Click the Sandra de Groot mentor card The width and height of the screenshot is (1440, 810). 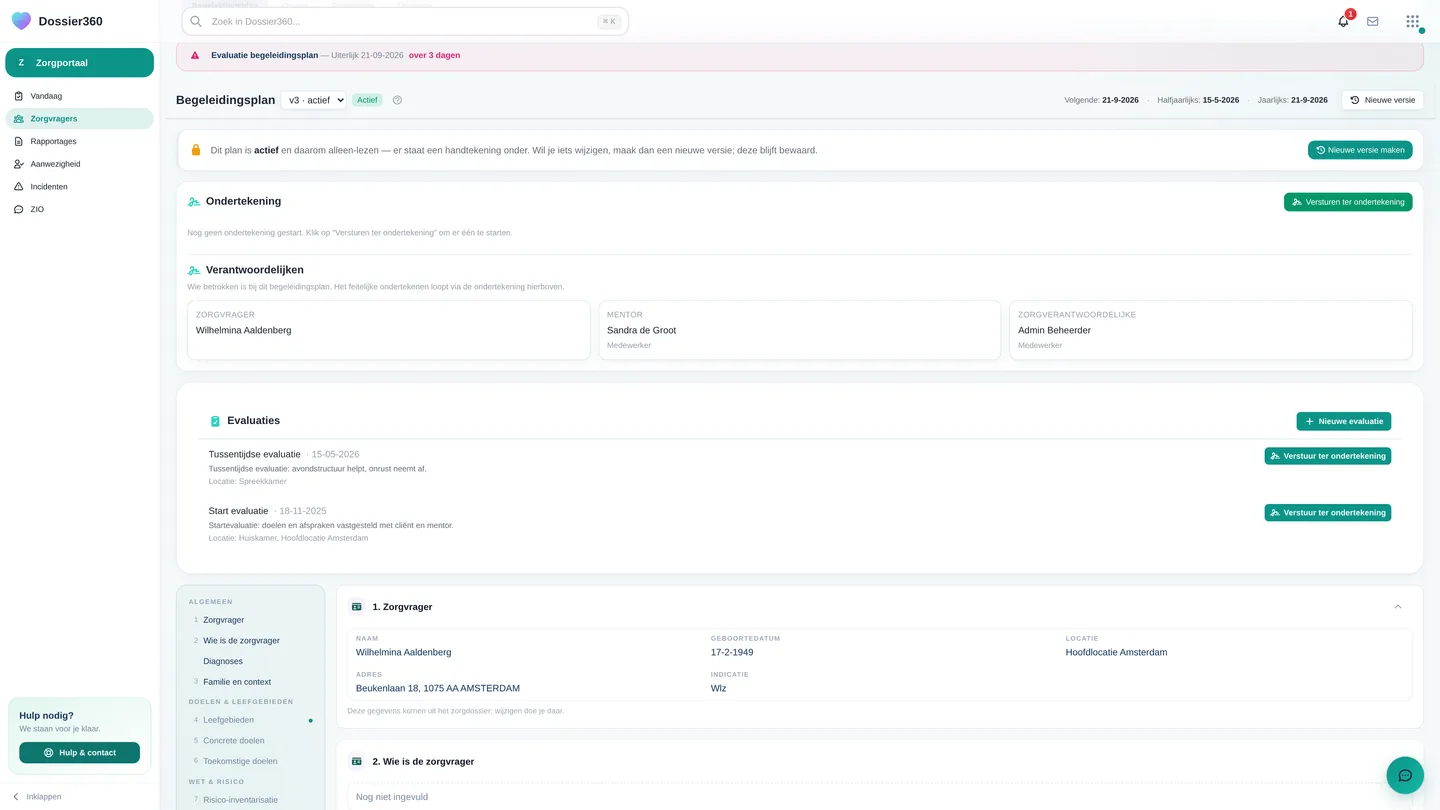coord(800,330)
